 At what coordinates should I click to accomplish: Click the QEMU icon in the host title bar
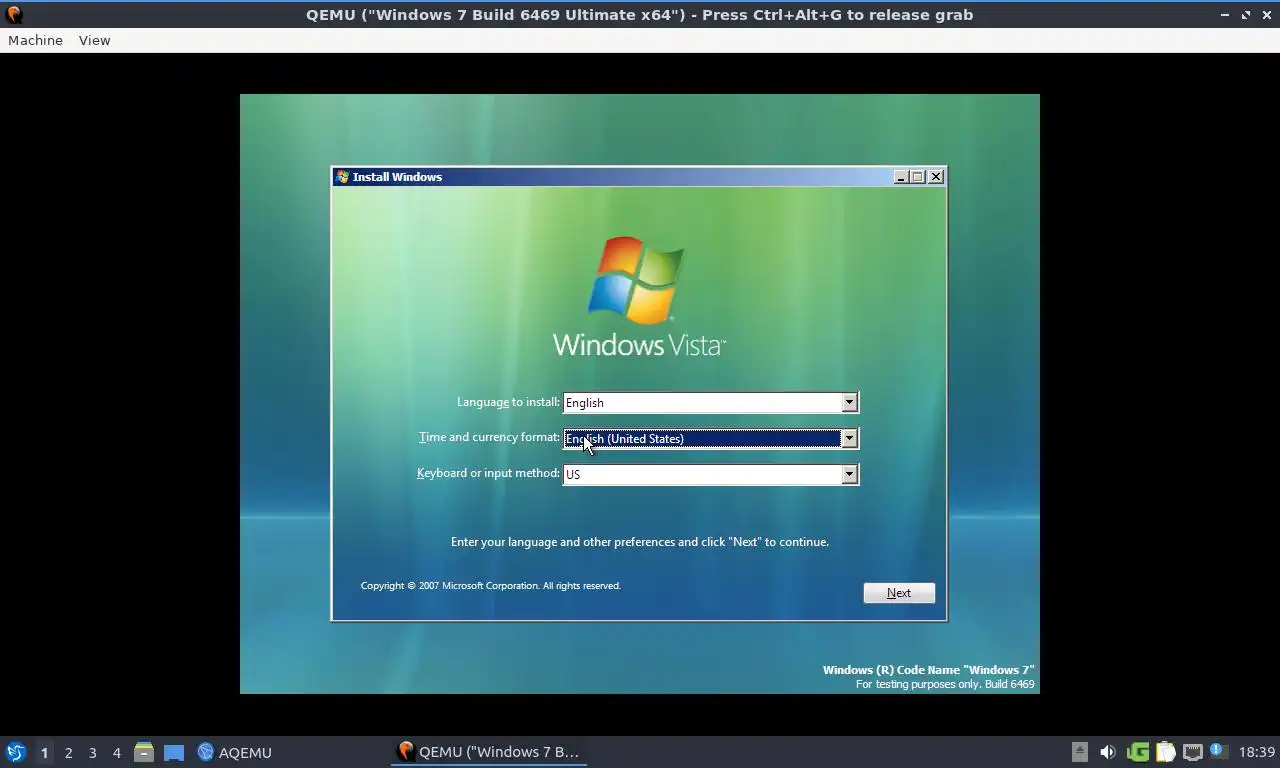tap(14, 14)
